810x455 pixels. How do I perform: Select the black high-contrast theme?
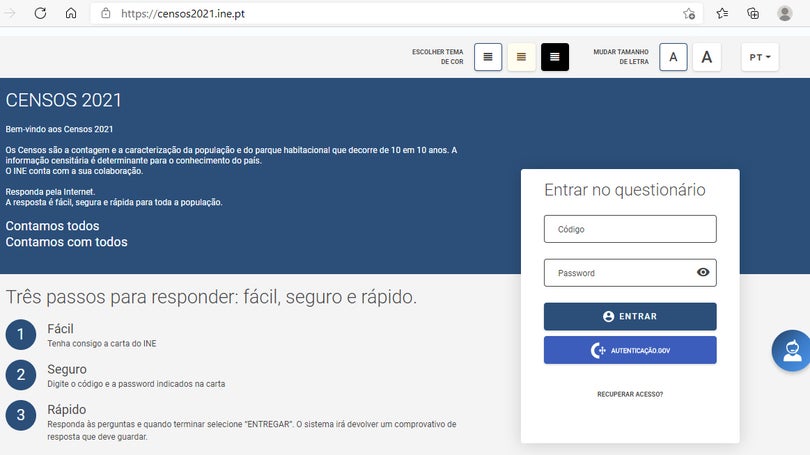click(x=555, y=57)
